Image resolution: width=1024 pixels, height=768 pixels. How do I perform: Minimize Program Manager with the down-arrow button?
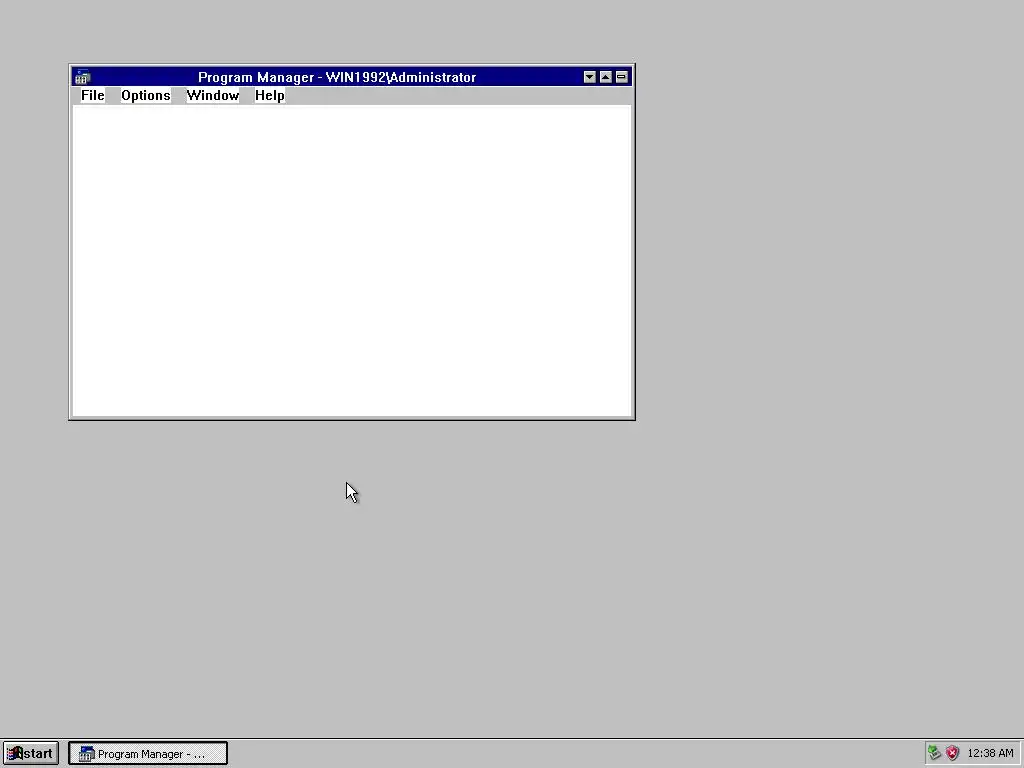click(x=590, y=77)
